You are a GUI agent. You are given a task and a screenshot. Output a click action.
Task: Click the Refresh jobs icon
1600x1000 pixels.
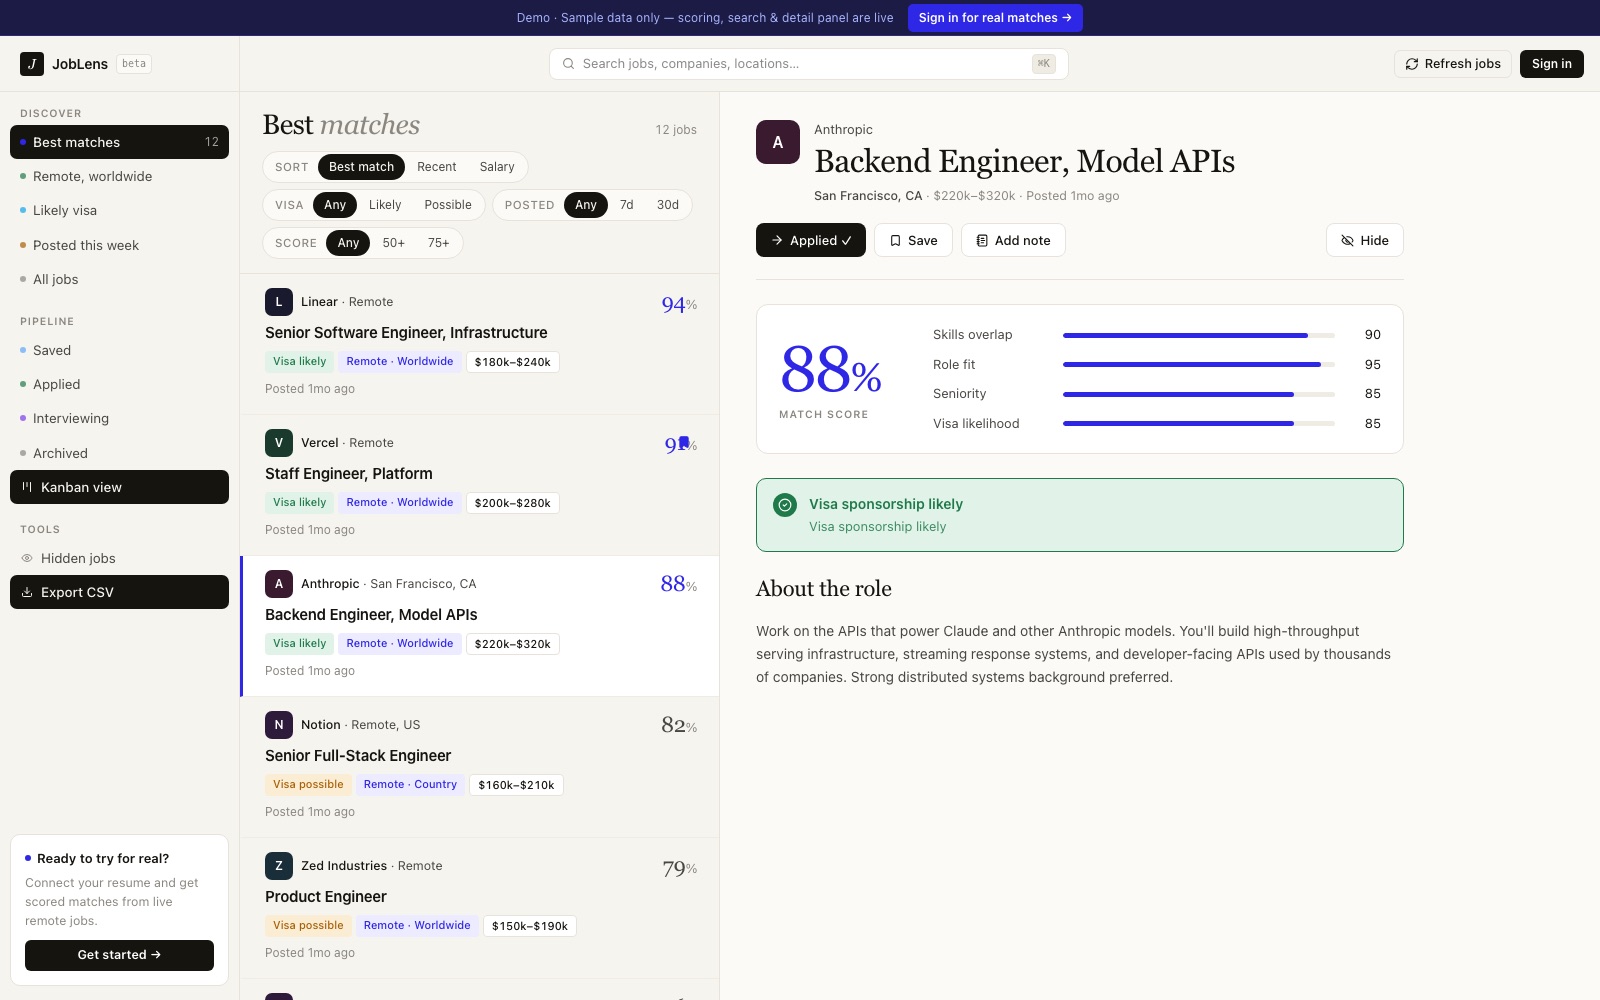pyautogui.click(x=1412, y=64)
